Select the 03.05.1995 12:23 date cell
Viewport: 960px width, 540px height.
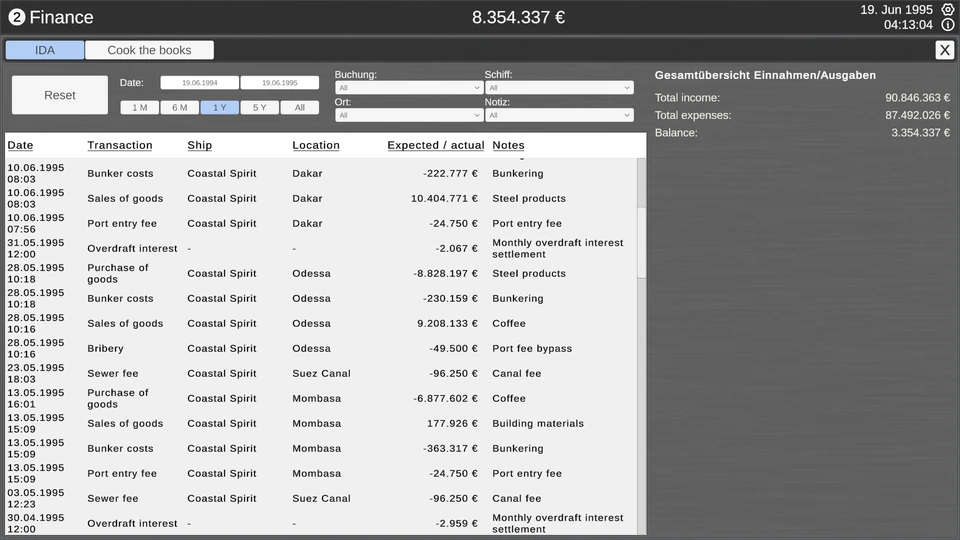(36, 498)
